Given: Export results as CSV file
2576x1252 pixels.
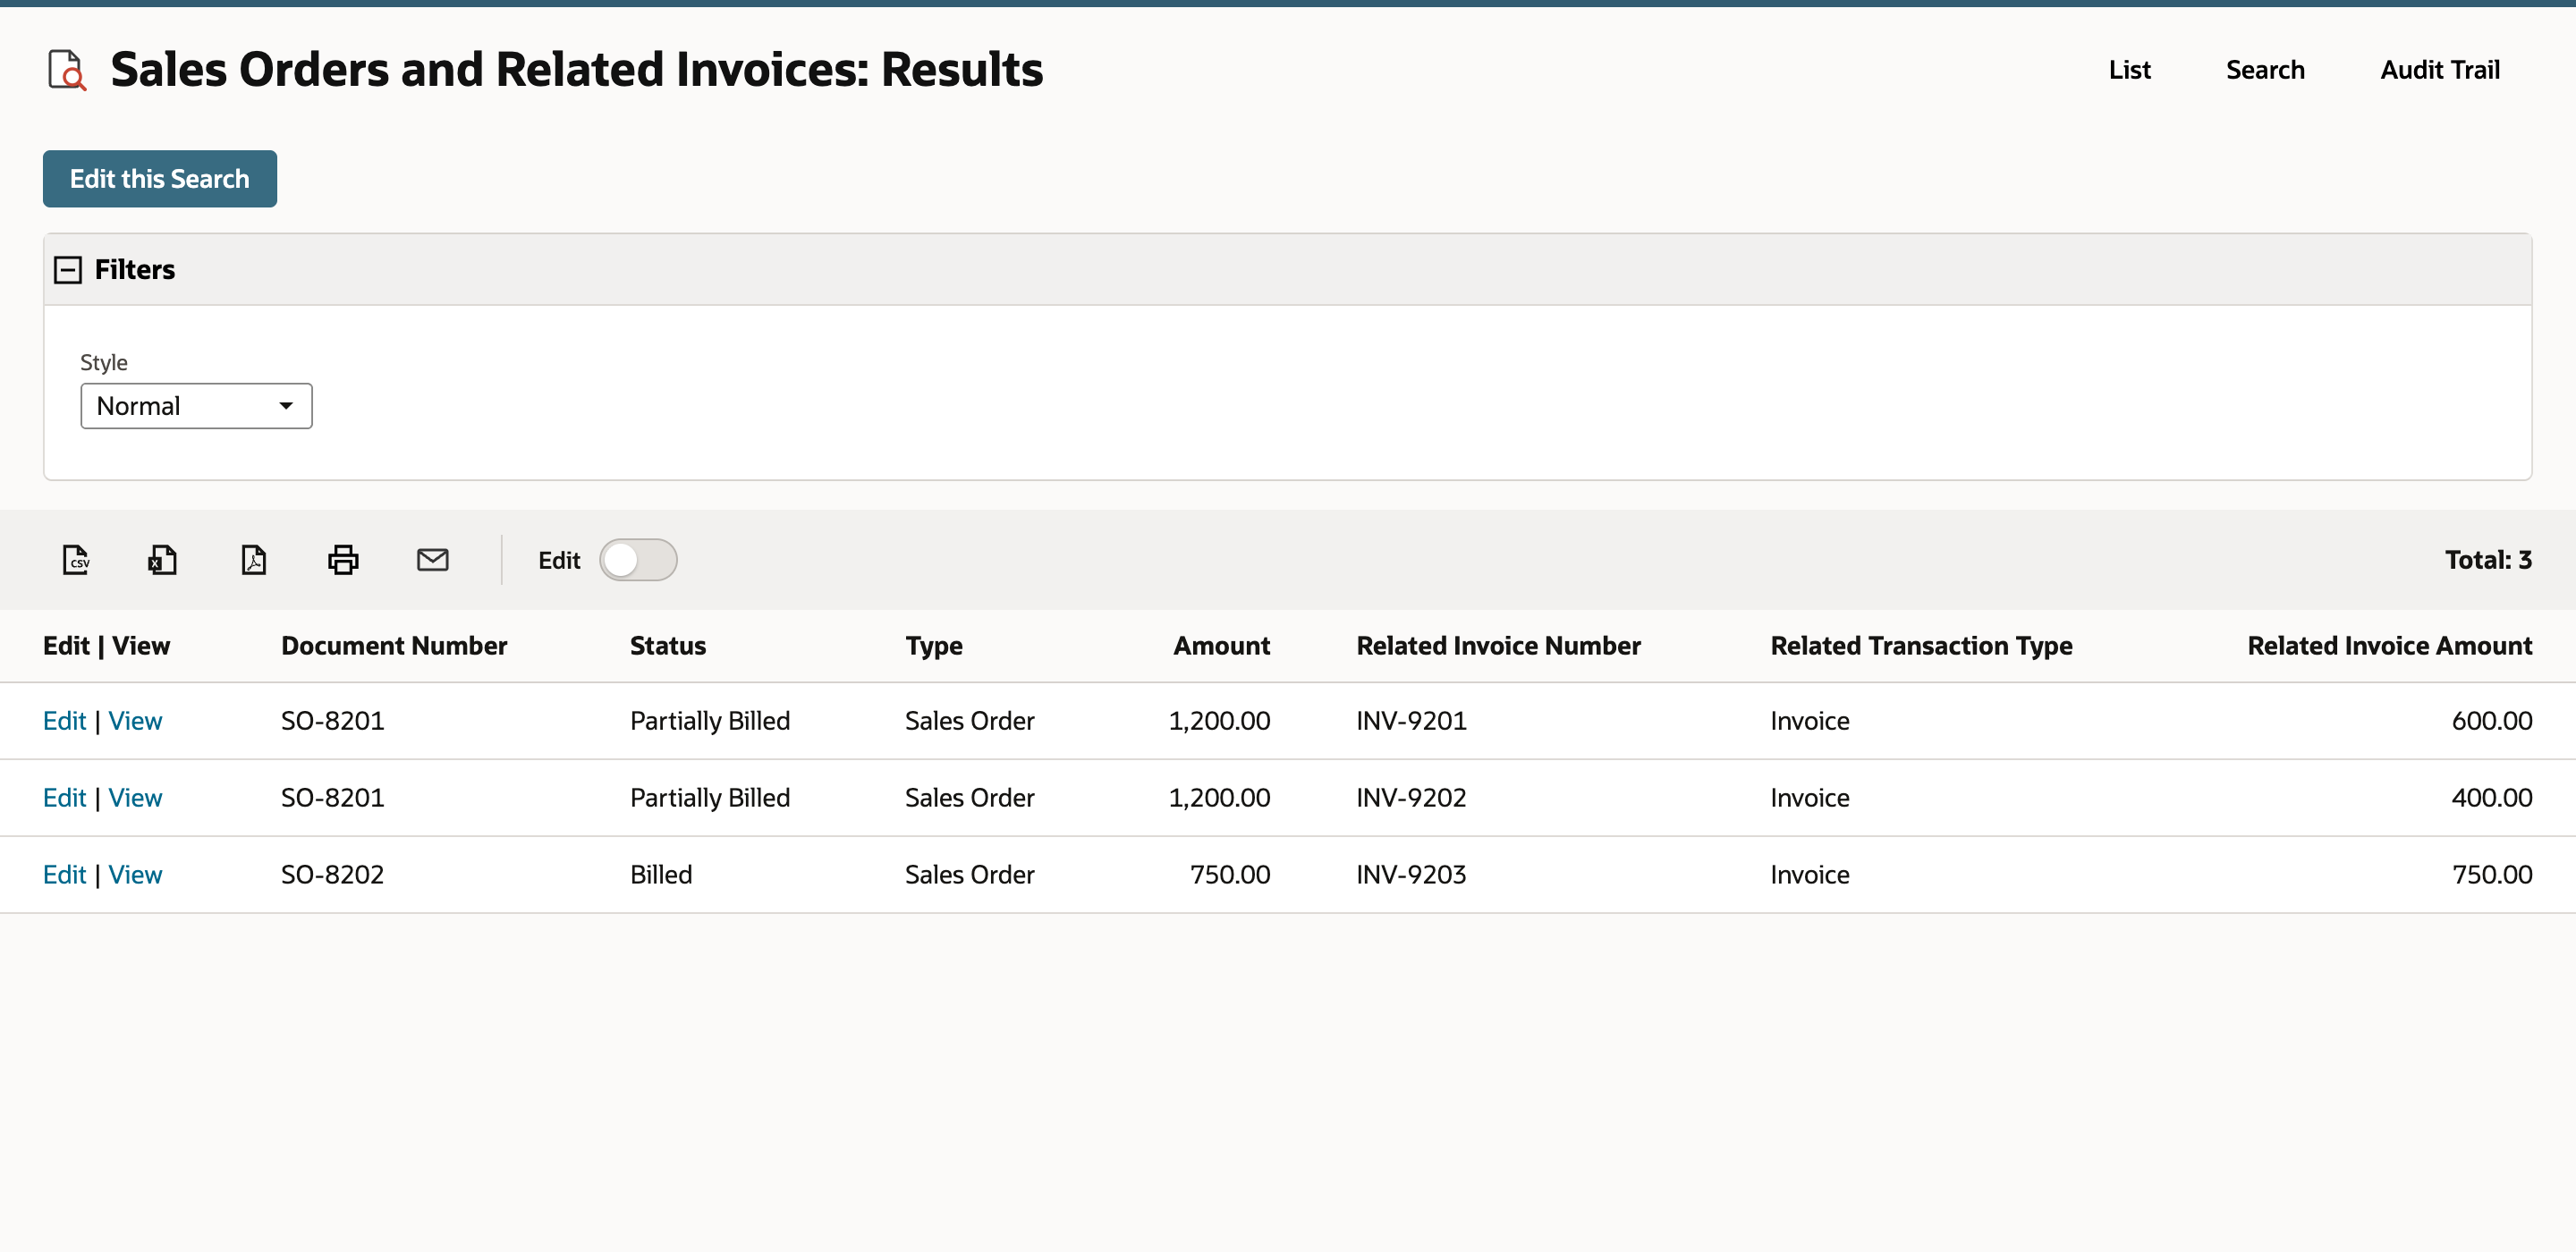Looking at the screenshot, I should click(x=76, y=560).
